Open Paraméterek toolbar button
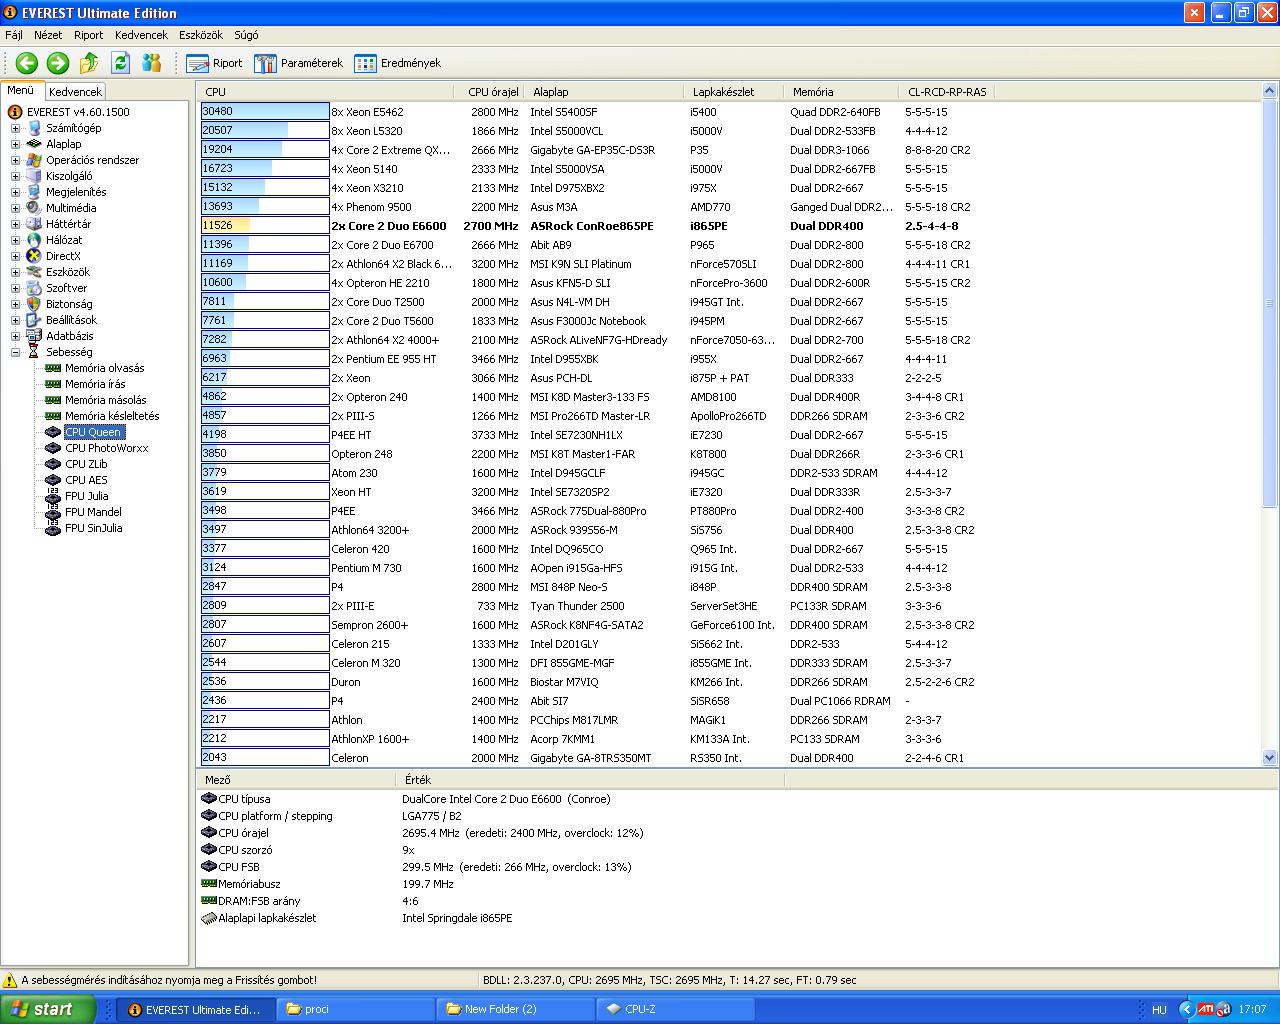Screen dimensions: 1280x1024 click(298, 63)
